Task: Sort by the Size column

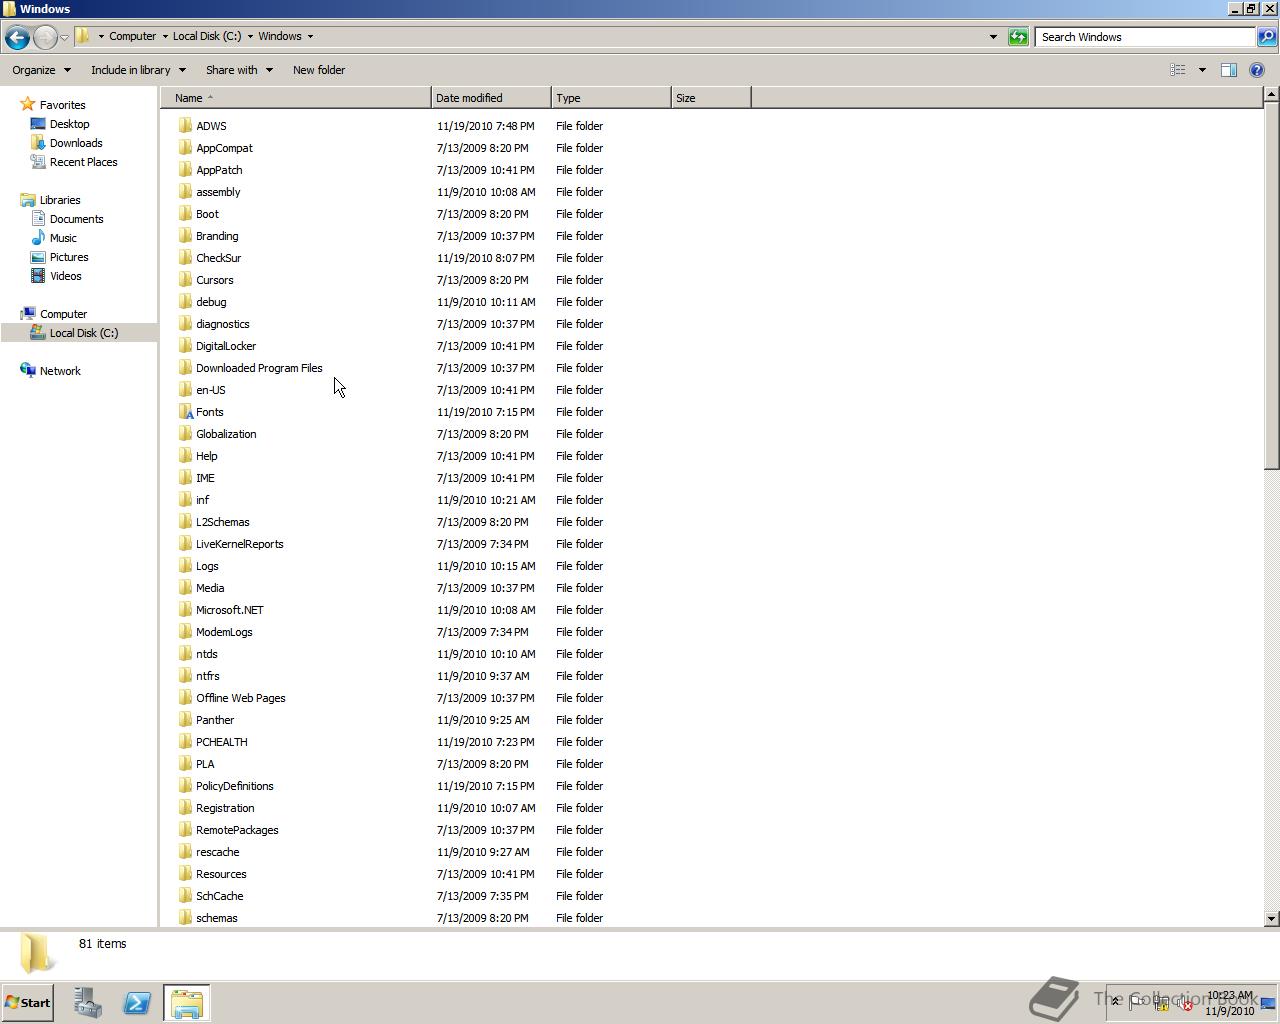Action: pos(711,98)
